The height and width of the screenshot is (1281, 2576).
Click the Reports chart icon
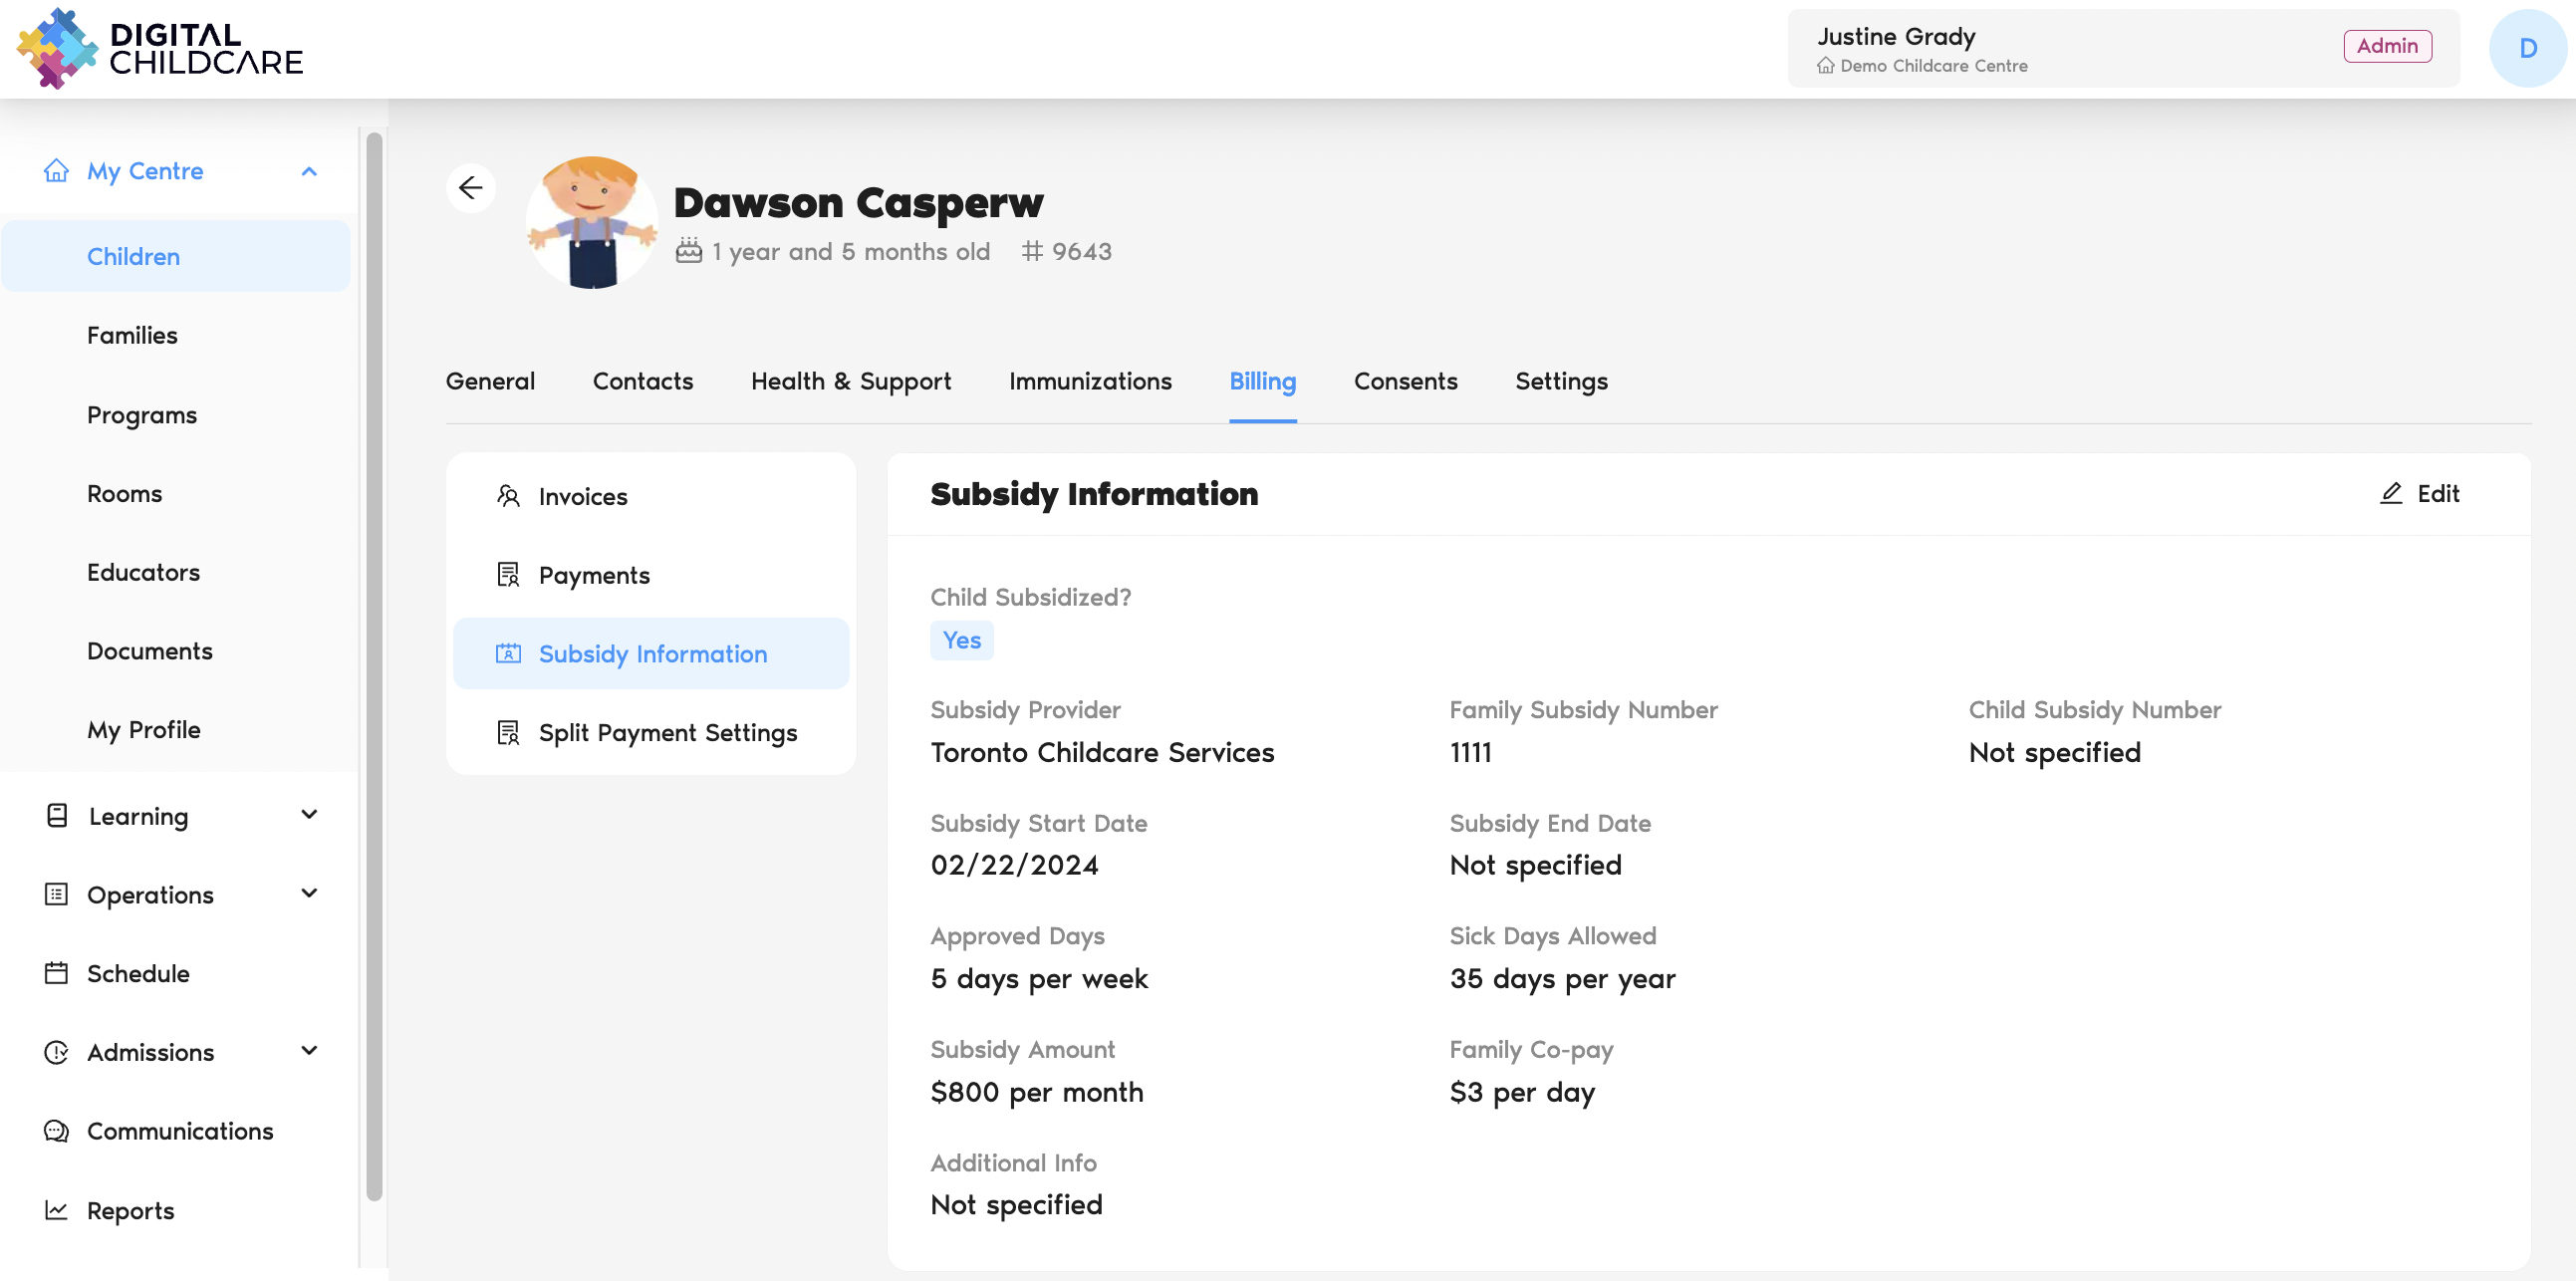point(56,1210)
